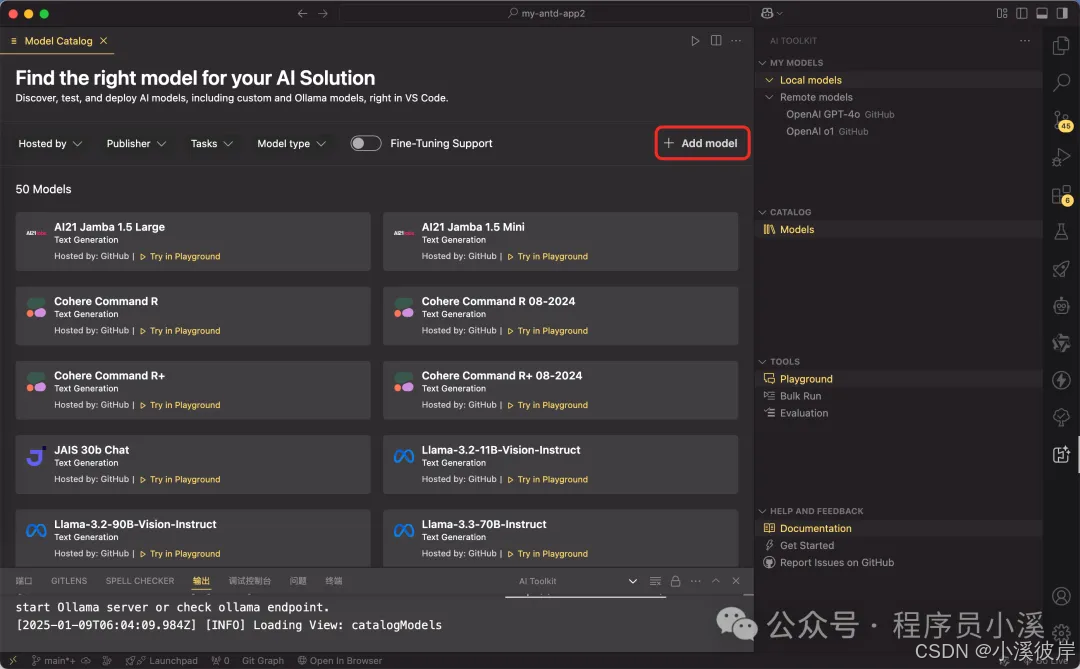
Task: Enable the Playground tool under TOOLS
Action: (805, 379)
